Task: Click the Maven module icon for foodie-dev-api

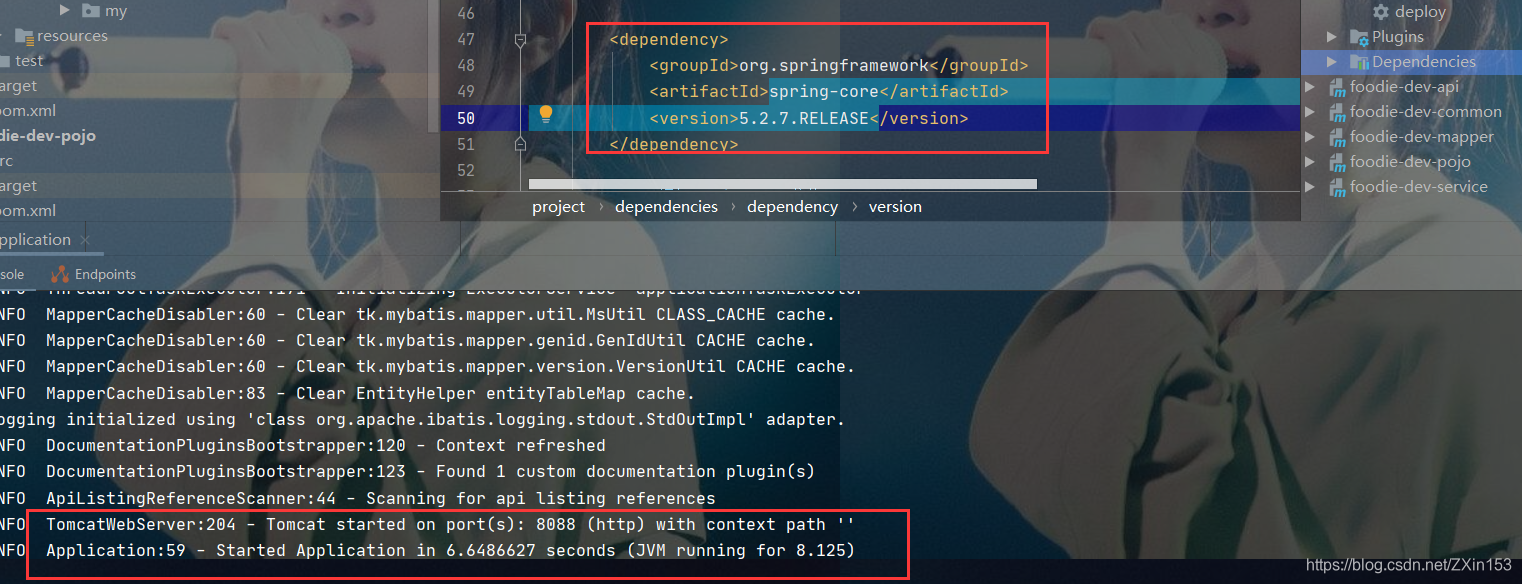Action: pyautogui.click(x=1336, y=87)
